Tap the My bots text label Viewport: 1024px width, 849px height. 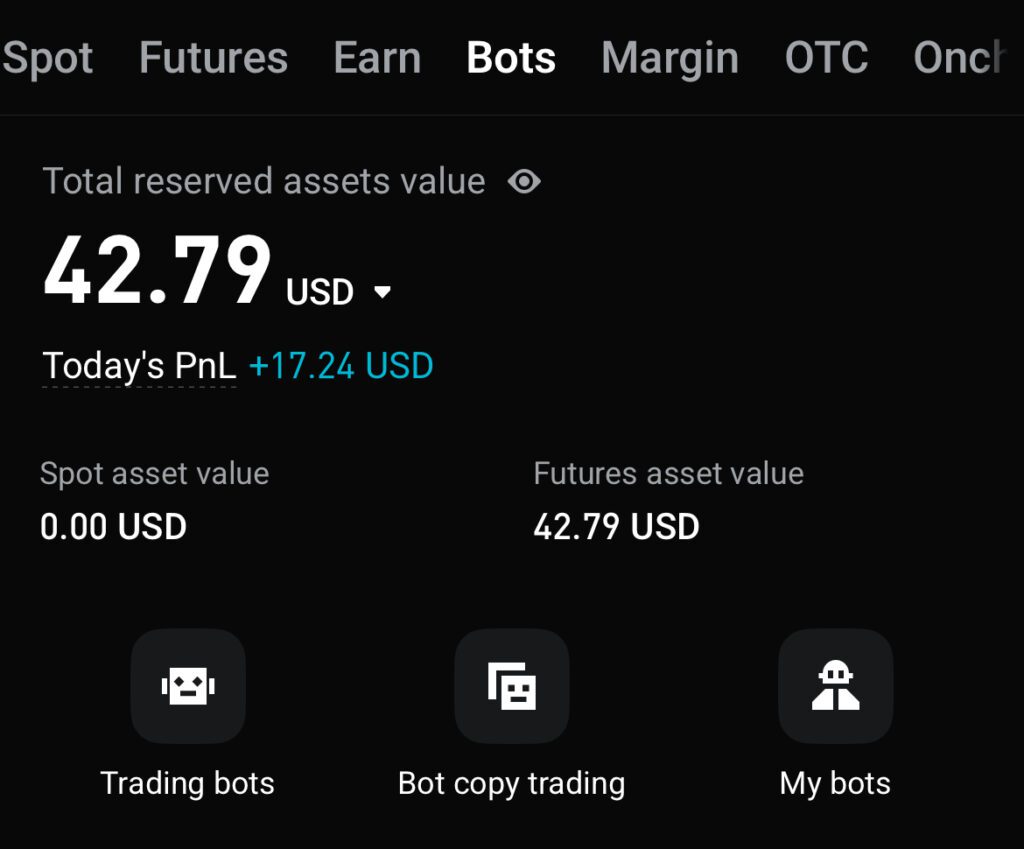(x=835, y=783)
